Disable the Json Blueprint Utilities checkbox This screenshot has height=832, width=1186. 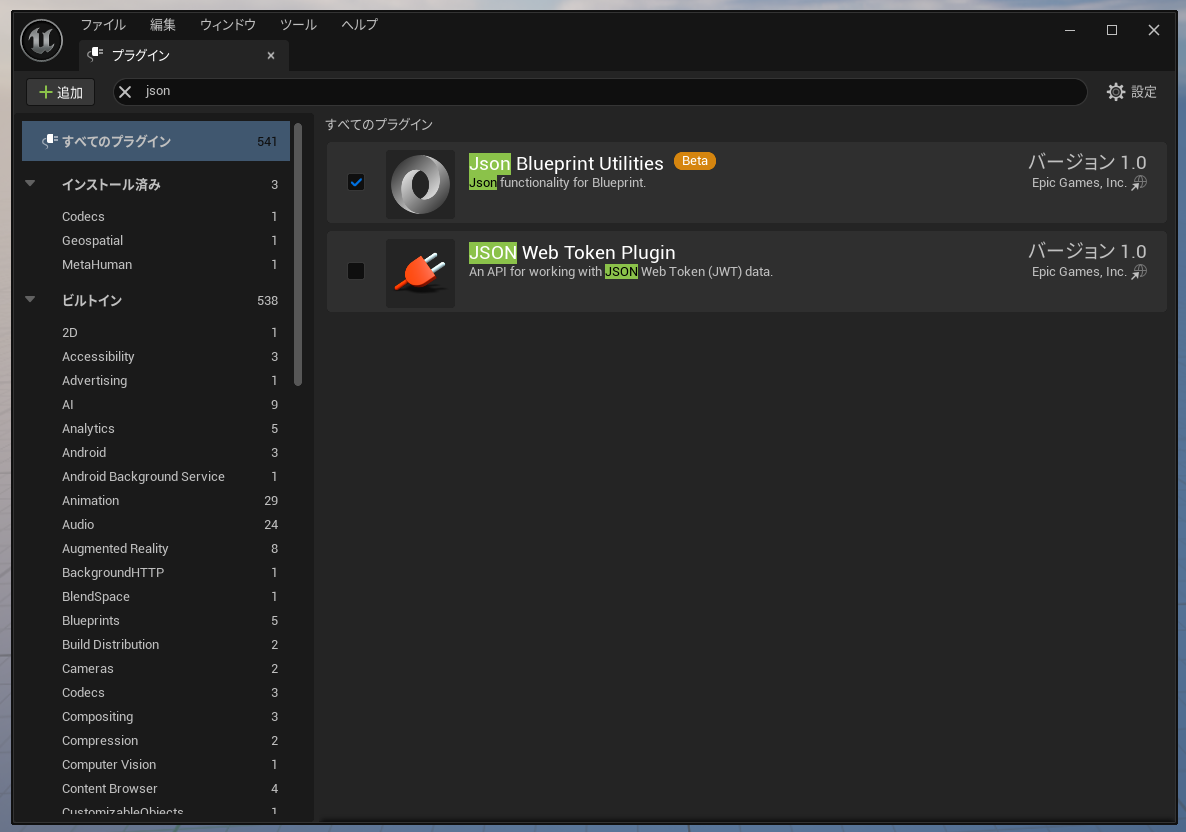pyautogui.click(x=356, y=182)
